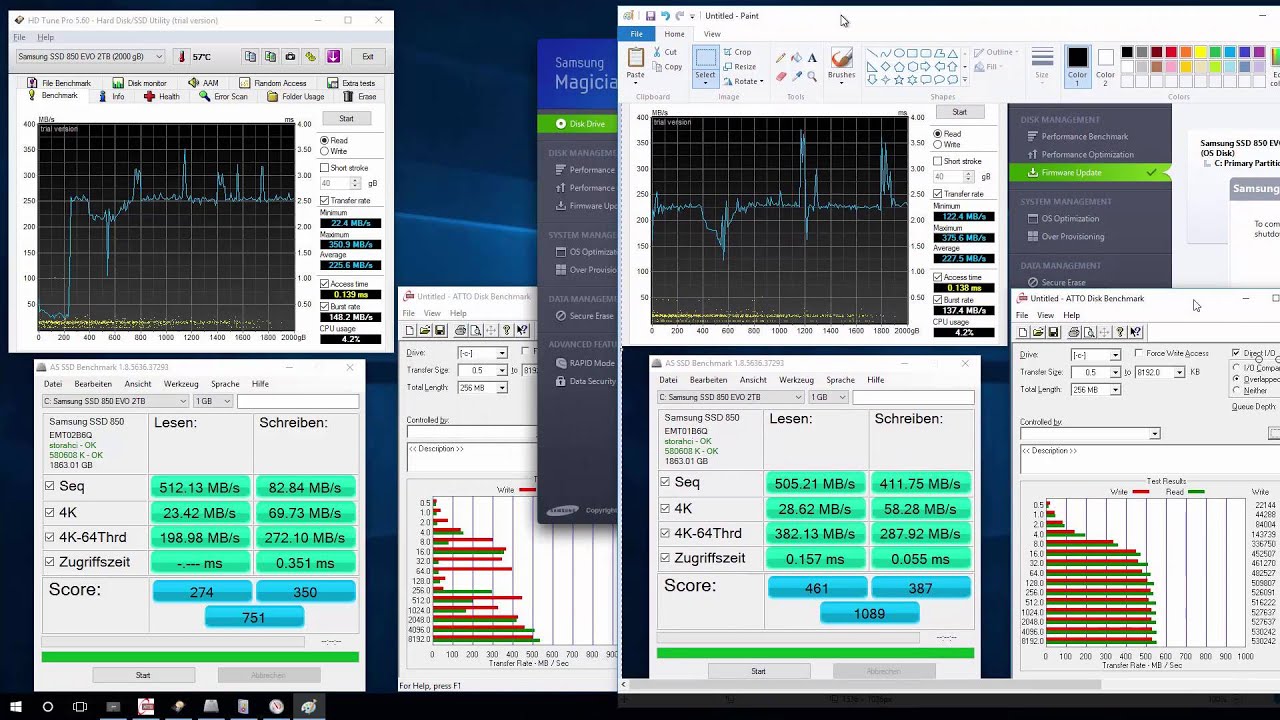Click the Copy icon in Paint's Clipboard group
This screenshot has height=720, width=1280.
[657, 67]
